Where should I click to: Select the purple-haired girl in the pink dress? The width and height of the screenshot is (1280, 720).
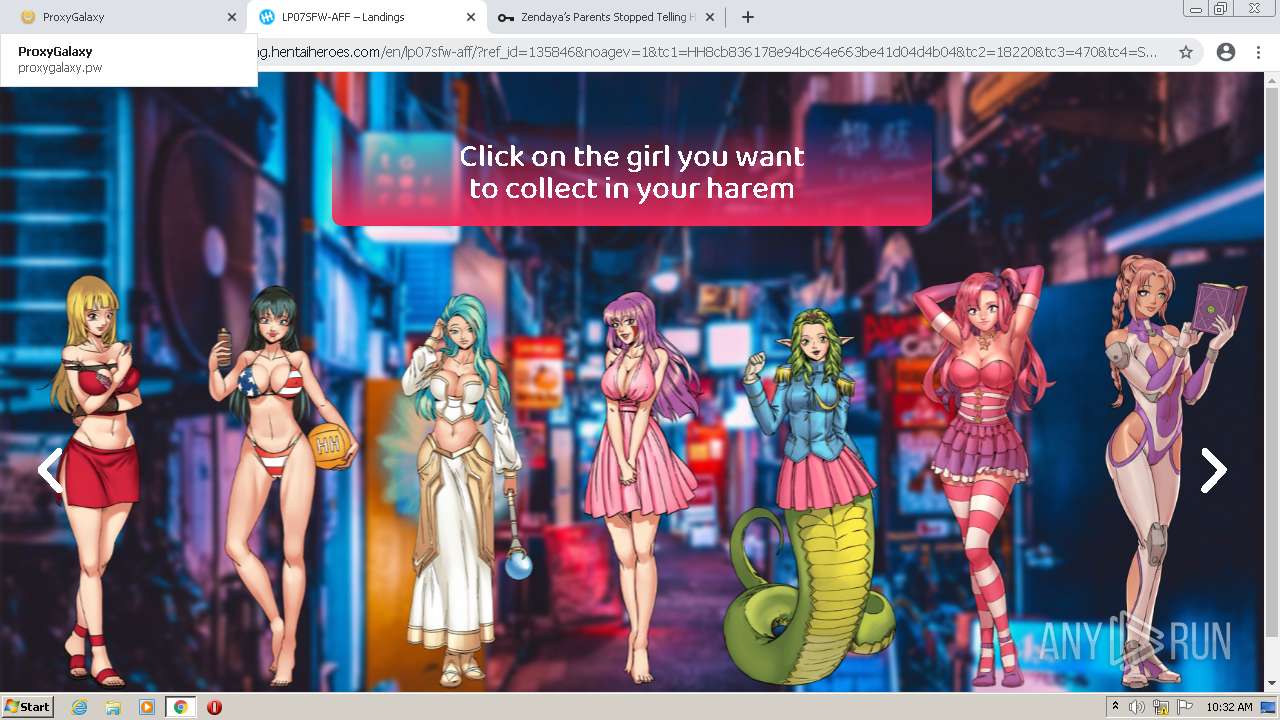click(x=640, y=487)
